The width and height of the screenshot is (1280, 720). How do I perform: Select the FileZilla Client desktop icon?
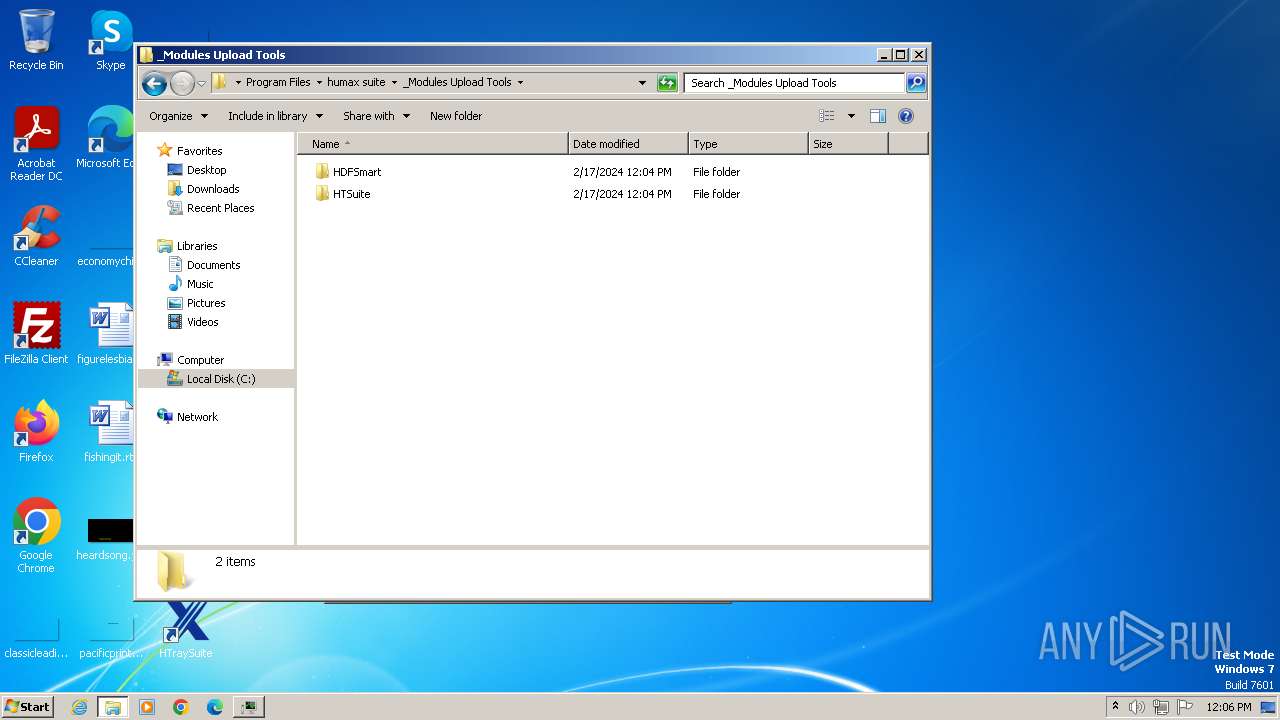pyautogui.click(x=36, y=334)
